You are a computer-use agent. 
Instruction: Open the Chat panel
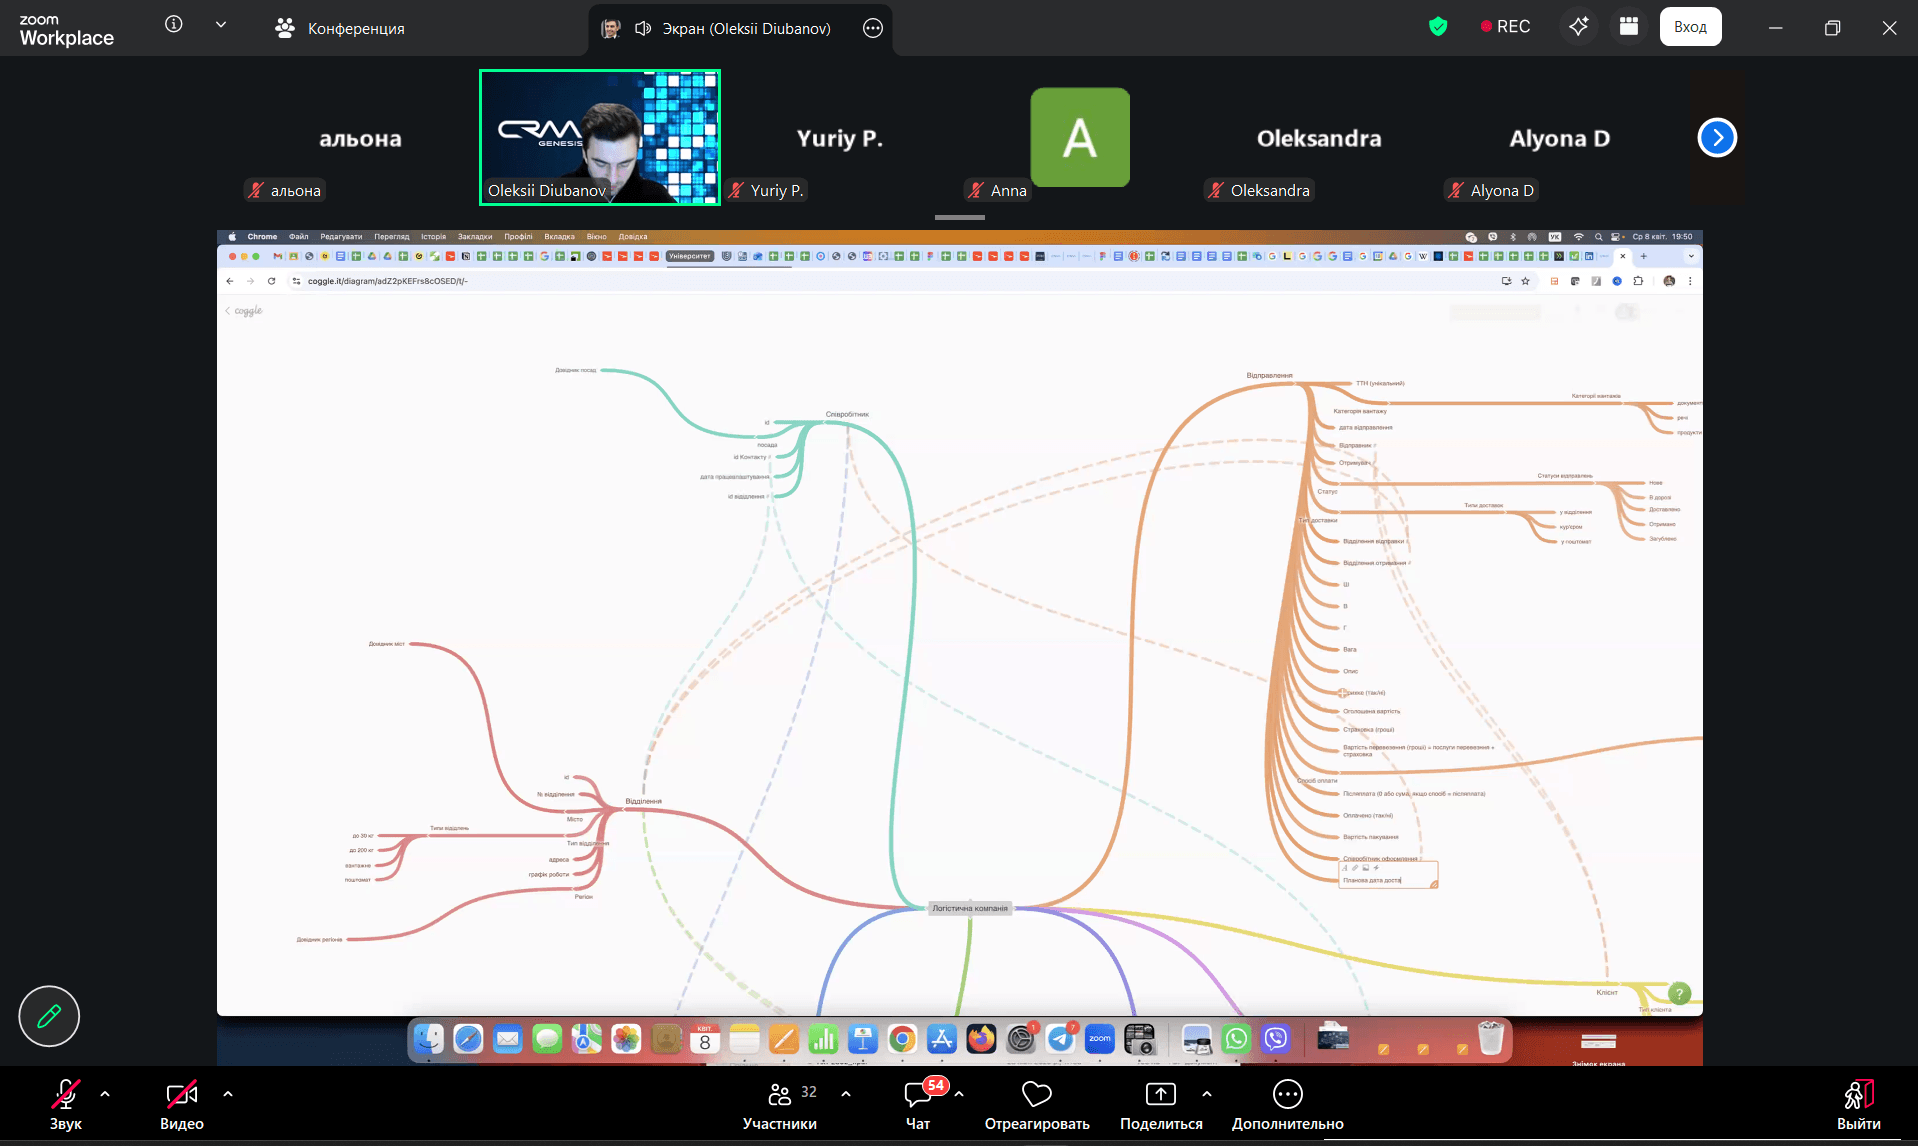pyautogui.click(x=917, y=1104)
